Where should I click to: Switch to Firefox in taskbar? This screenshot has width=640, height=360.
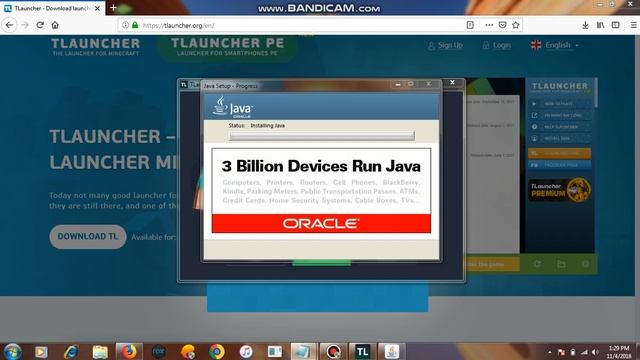tap(129, 352)
